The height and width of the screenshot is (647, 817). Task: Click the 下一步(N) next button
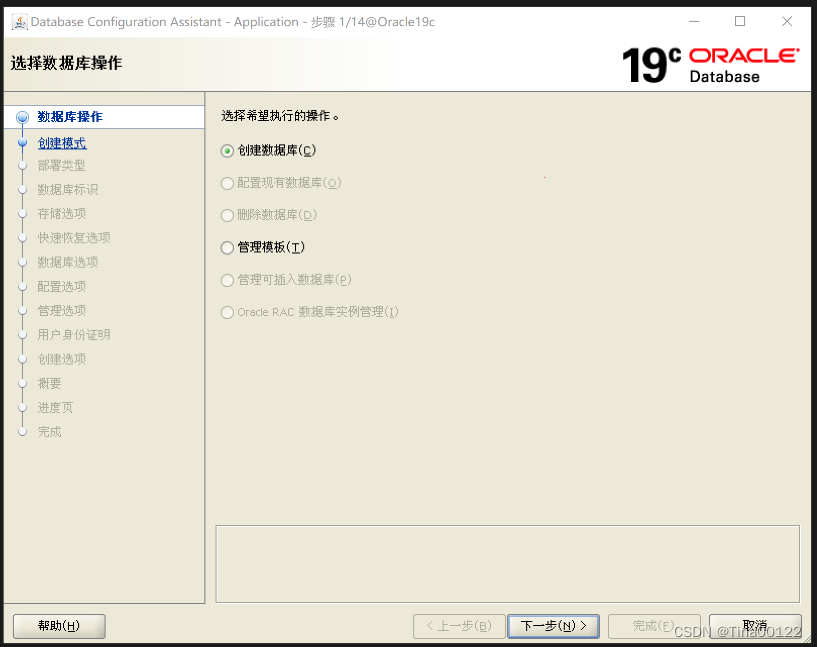point(553,626)
